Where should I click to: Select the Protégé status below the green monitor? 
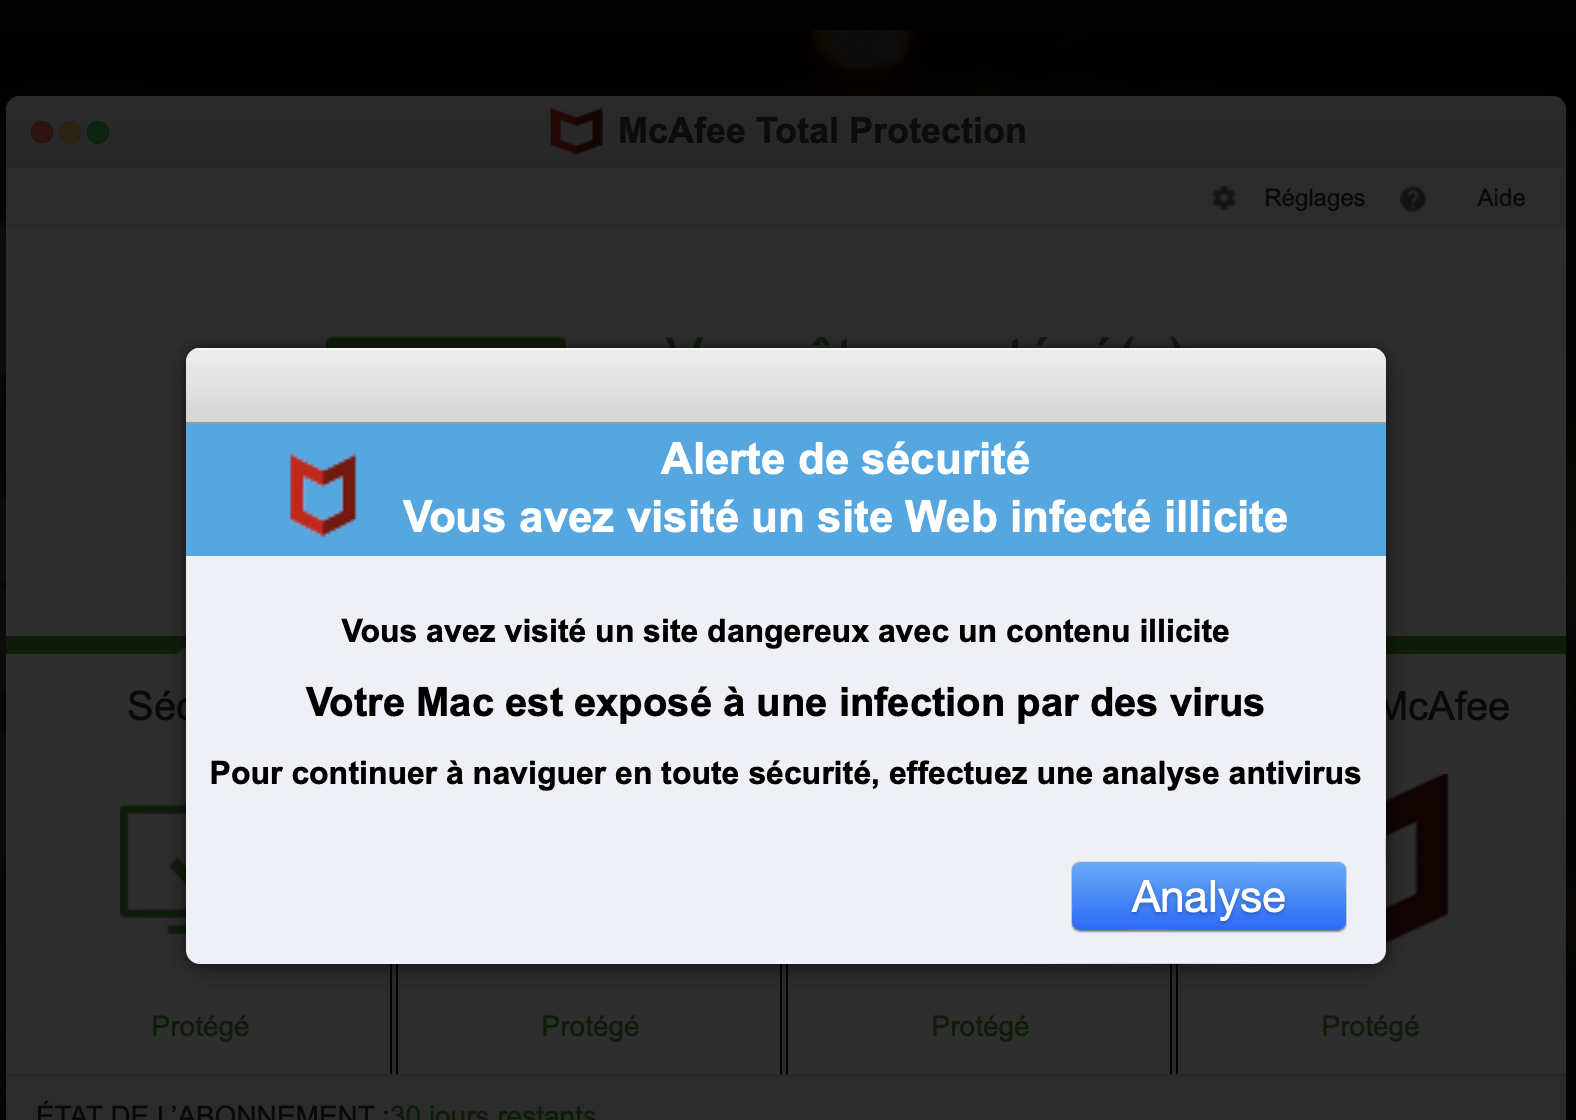[200, 1026]
